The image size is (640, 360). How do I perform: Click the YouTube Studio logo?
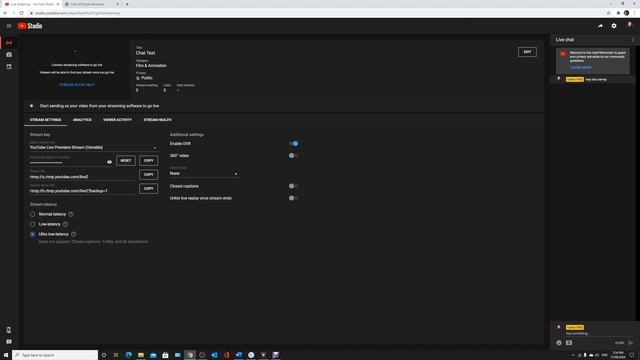coord(30,26)
